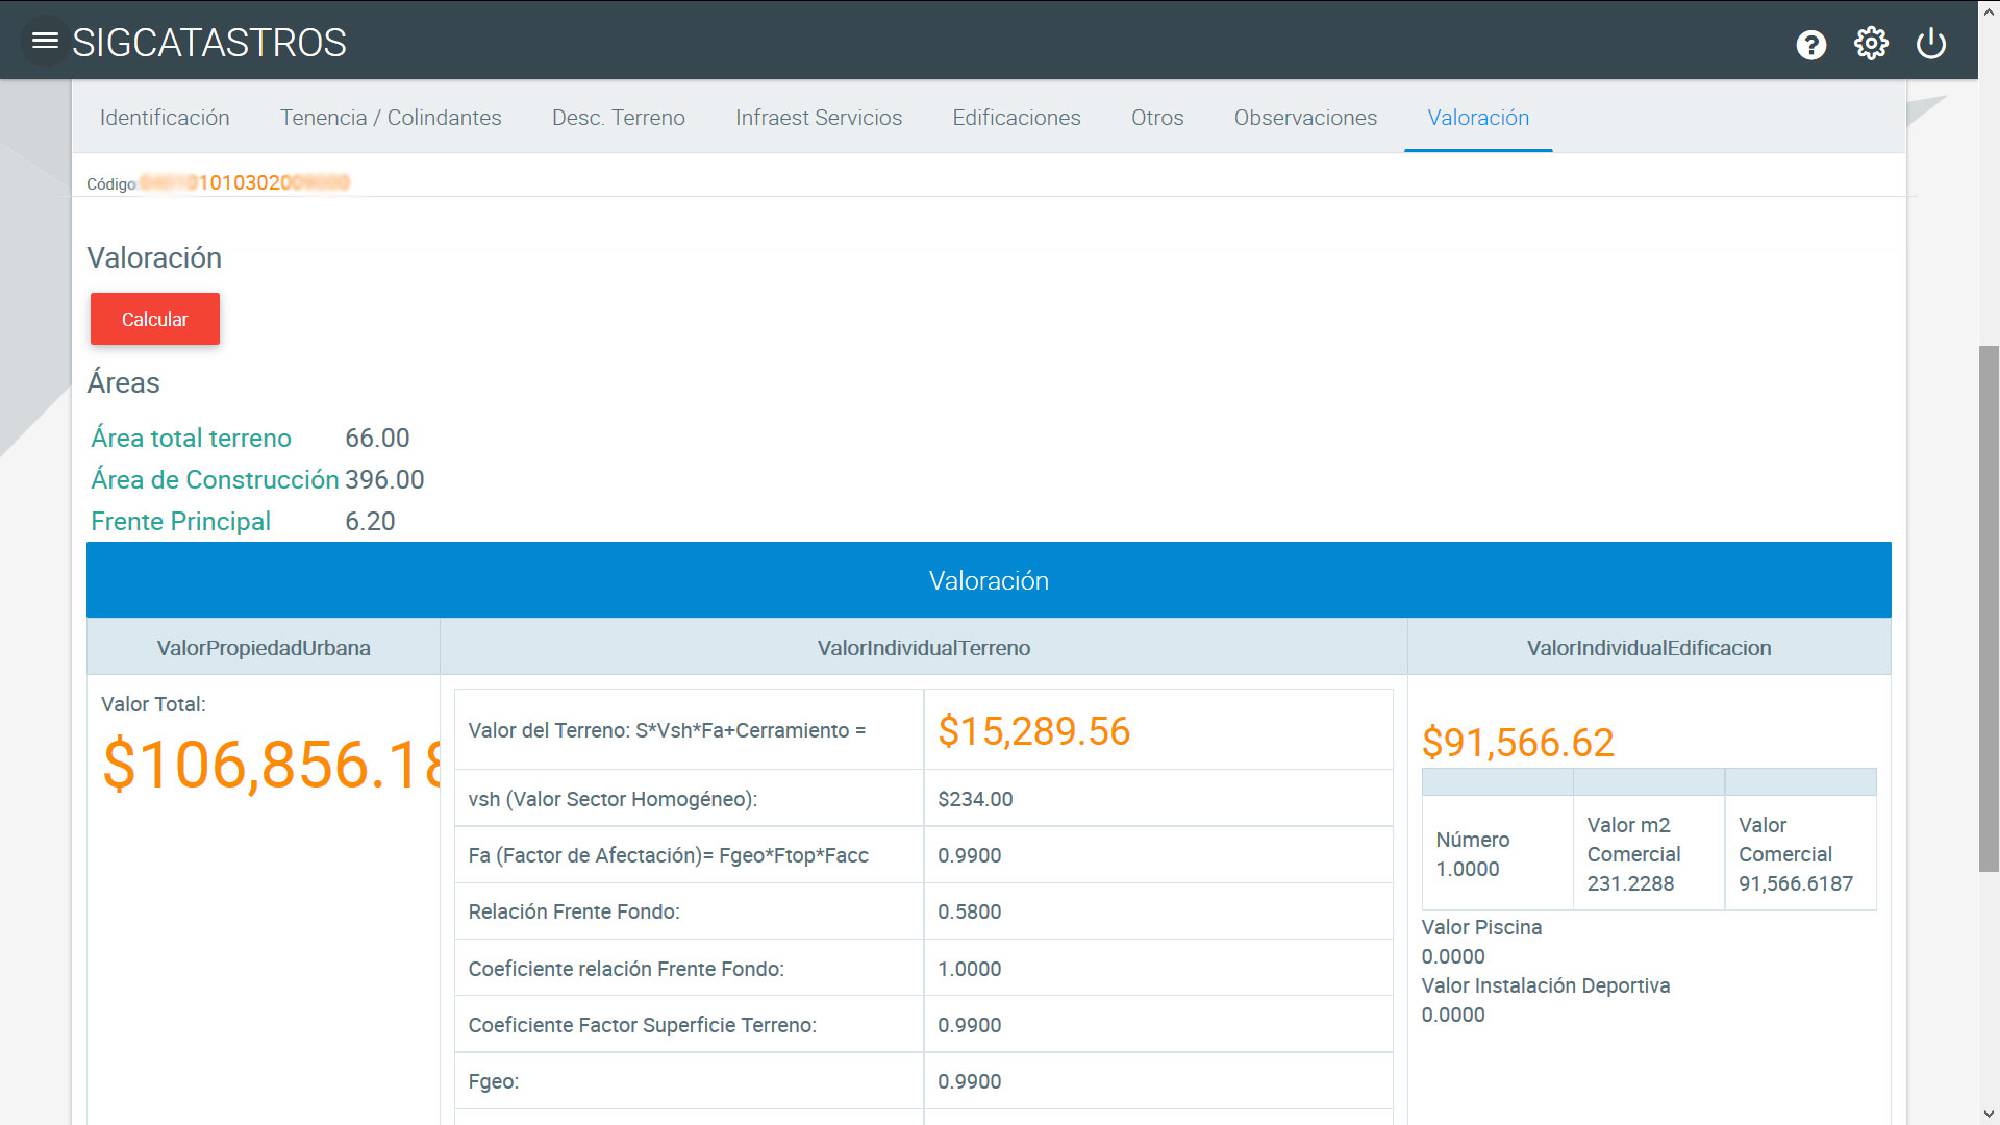Select the 396.00 construction area value

[385, 480]
